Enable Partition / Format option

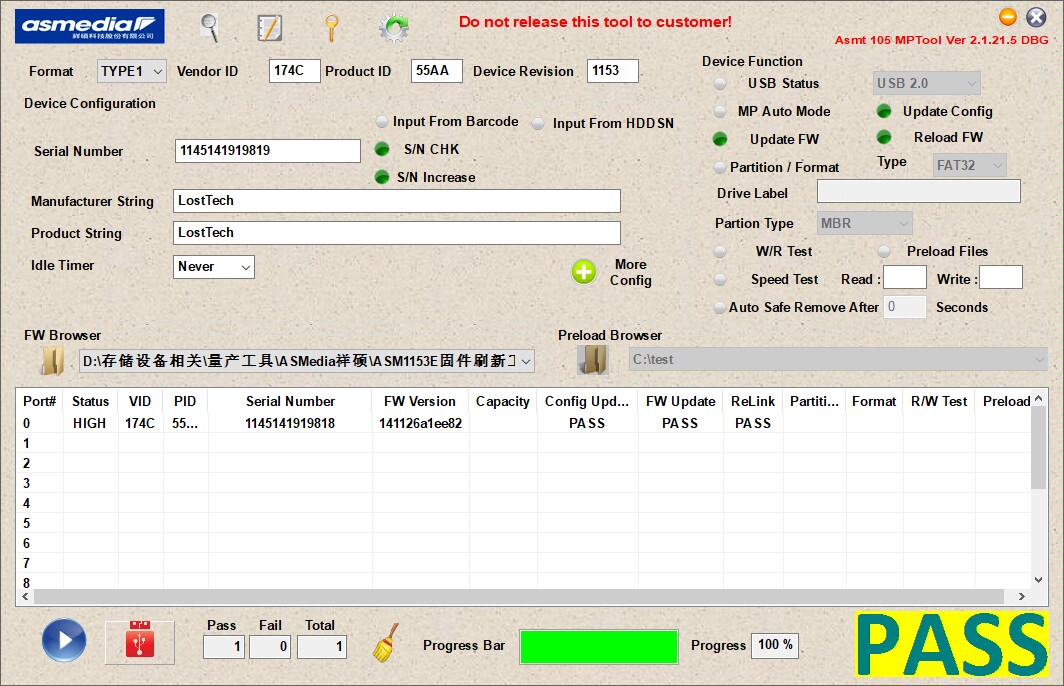click(x=720, y=167)
